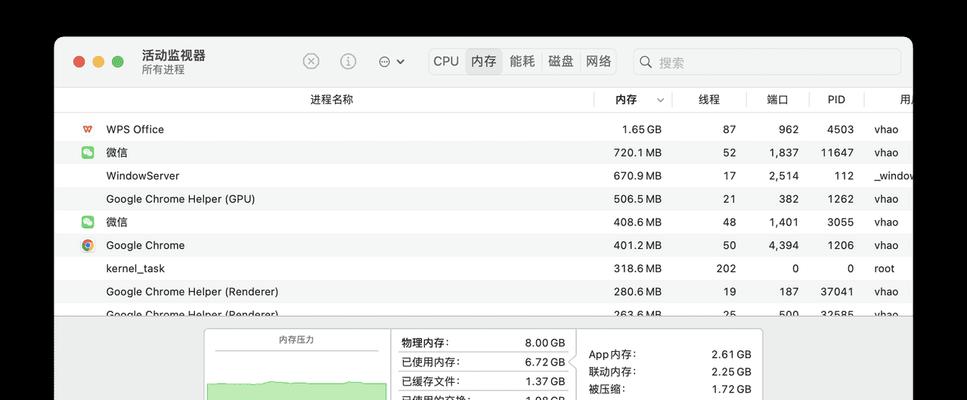Switch to the 磁盘 tab
This screenshot has width=967, height=400.
point(561,62)
